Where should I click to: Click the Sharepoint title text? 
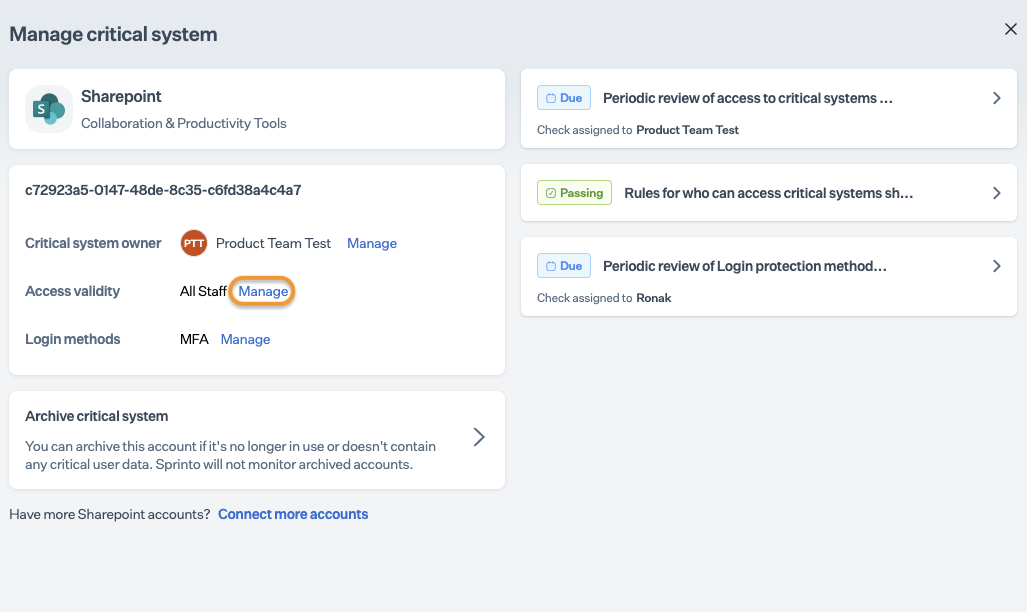coord(121,97)
